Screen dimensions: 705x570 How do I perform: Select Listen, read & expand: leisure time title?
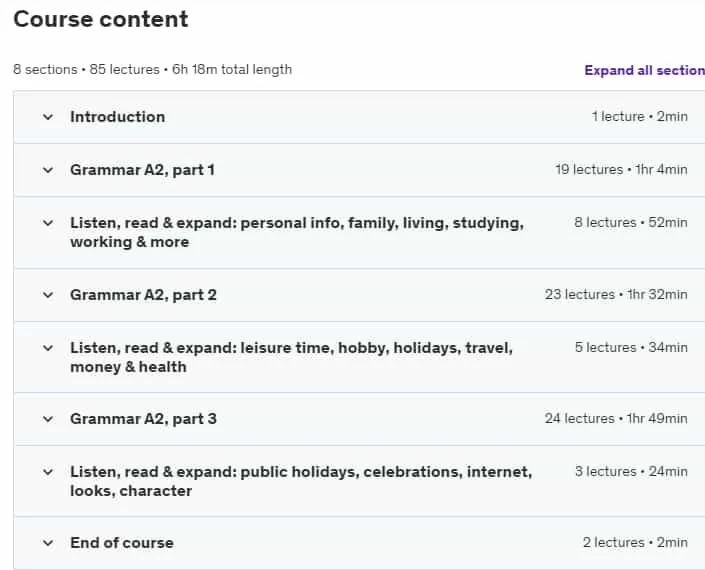point(292,357)
